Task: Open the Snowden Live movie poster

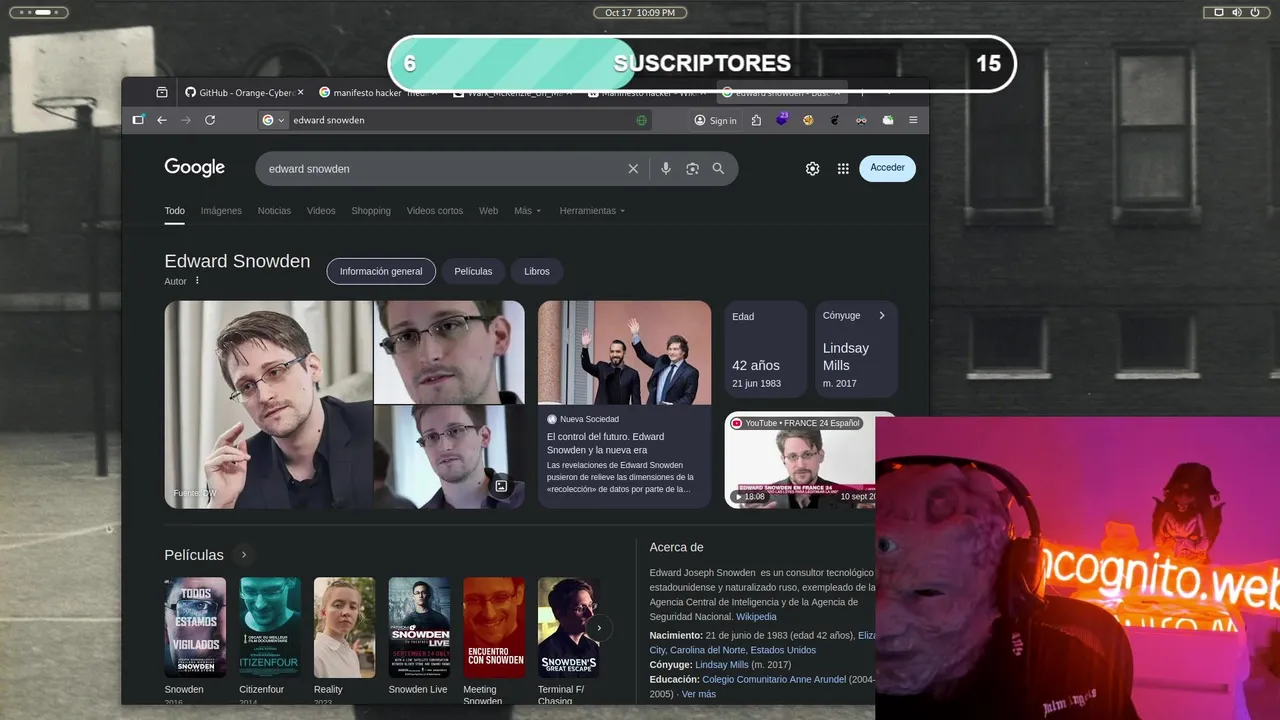Action: [419, 628]
